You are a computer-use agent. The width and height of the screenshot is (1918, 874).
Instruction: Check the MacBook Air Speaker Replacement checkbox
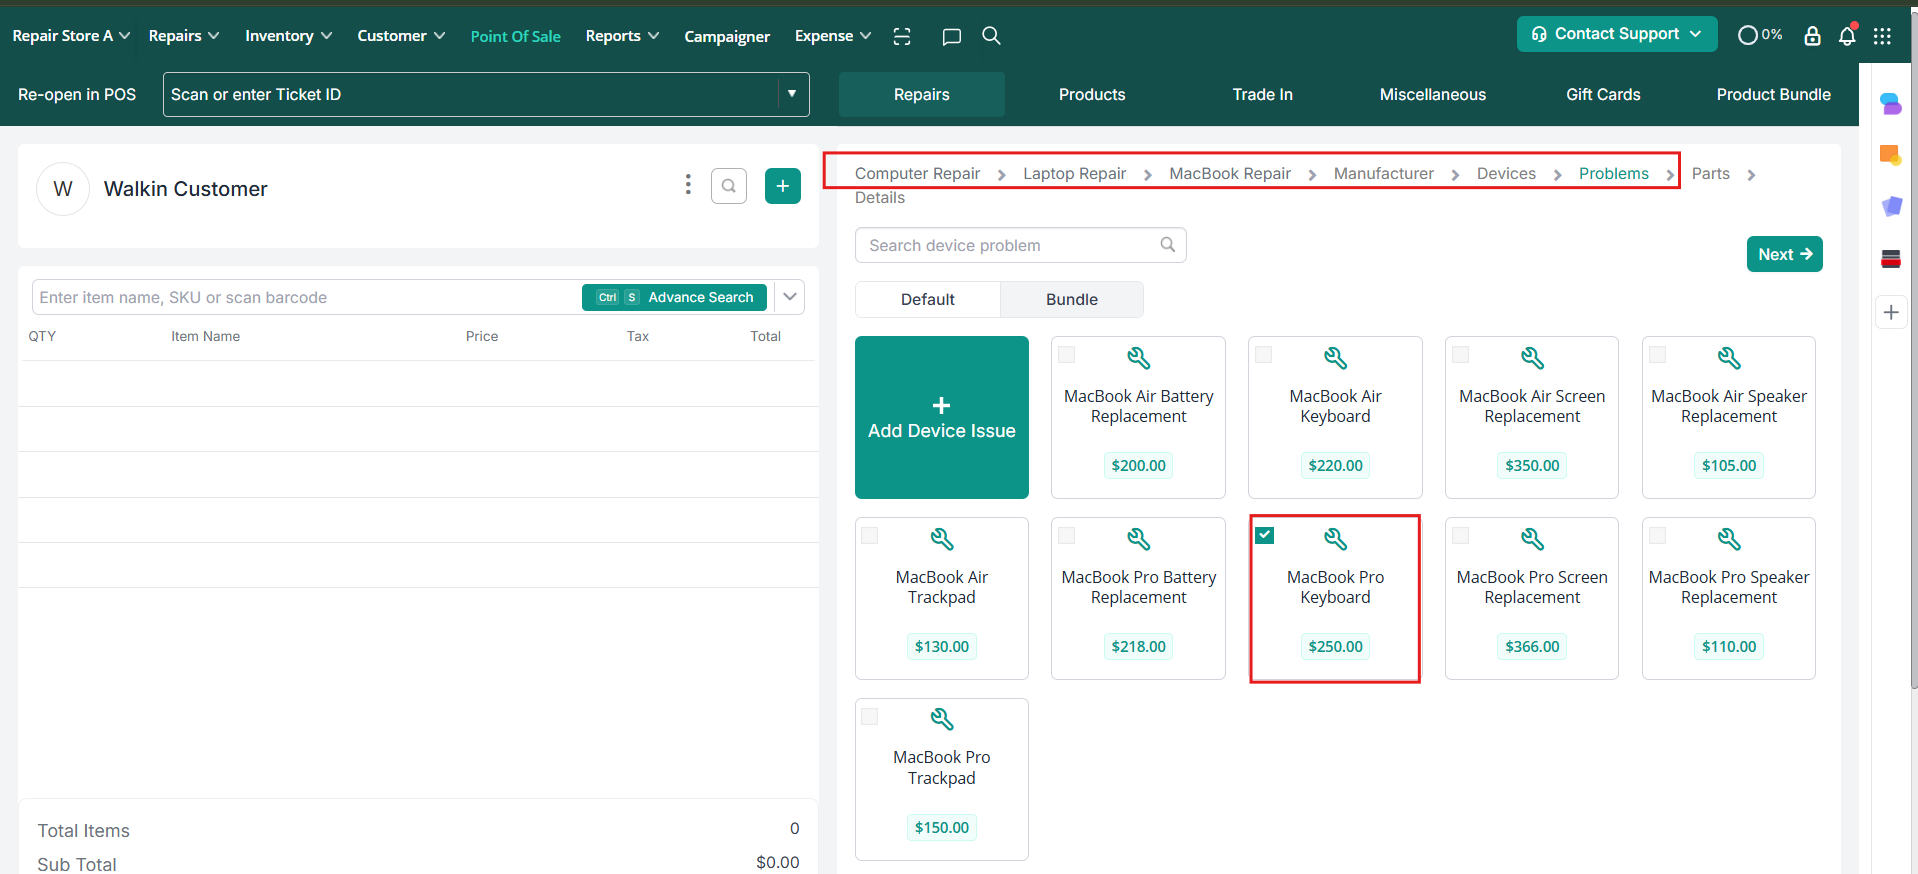tap(1658, 354)
